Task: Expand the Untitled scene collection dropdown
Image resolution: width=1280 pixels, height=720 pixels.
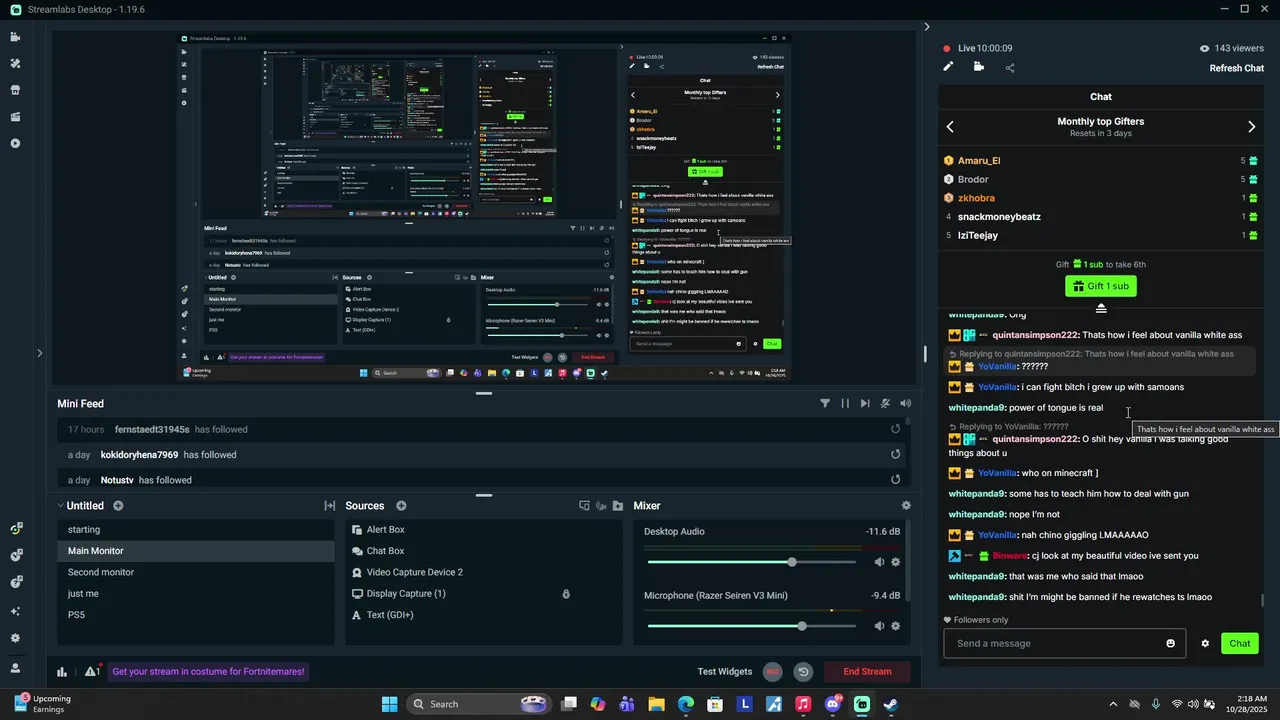Action: pyautogui.click(x=60, y=506)
